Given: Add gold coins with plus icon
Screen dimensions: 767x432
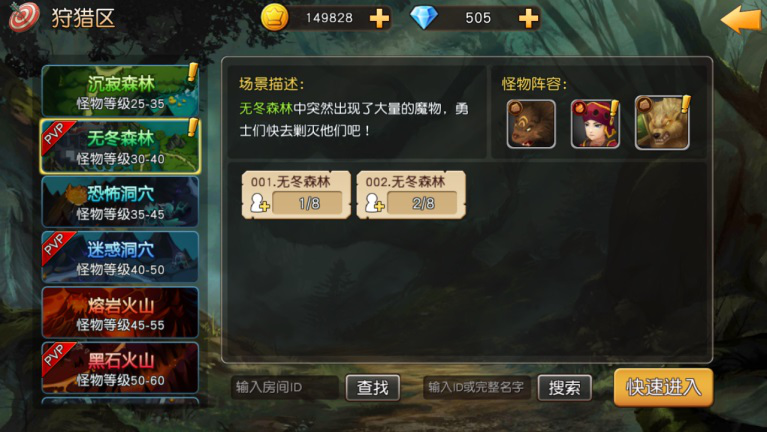Looking at the screenshot, I should 379,19.
